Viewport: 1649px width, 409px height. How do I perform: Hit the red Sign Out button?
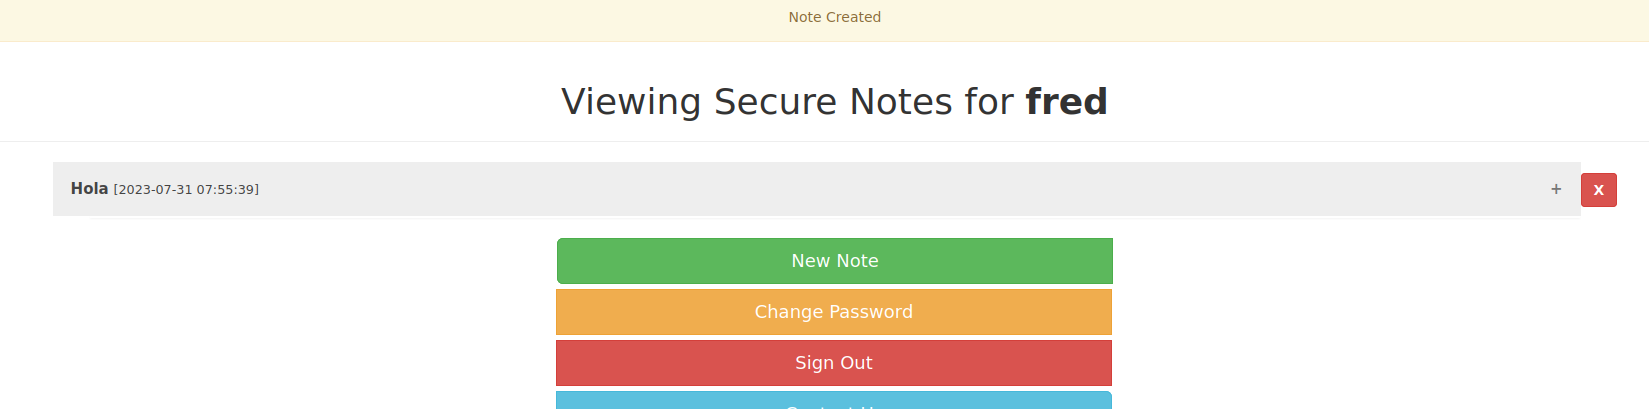(834, 363)
